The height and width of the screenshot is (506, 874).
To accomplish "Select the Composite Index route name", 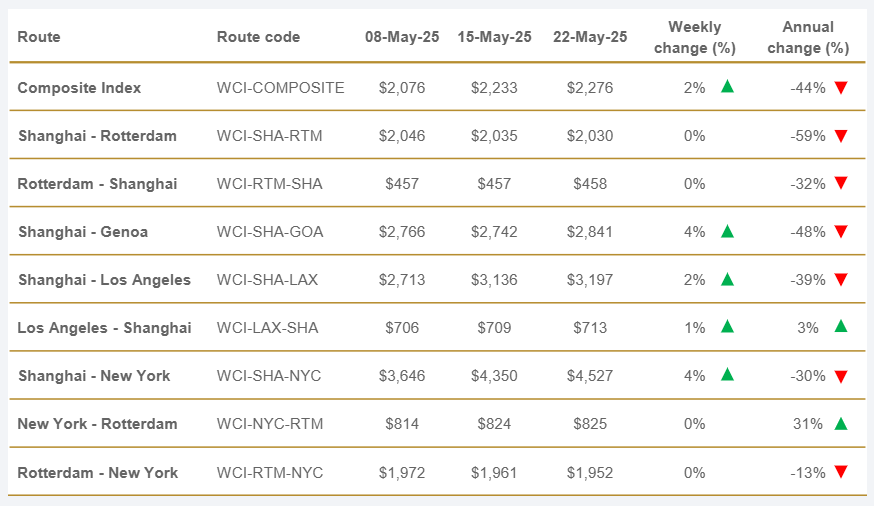I will [x=79, y=87].
